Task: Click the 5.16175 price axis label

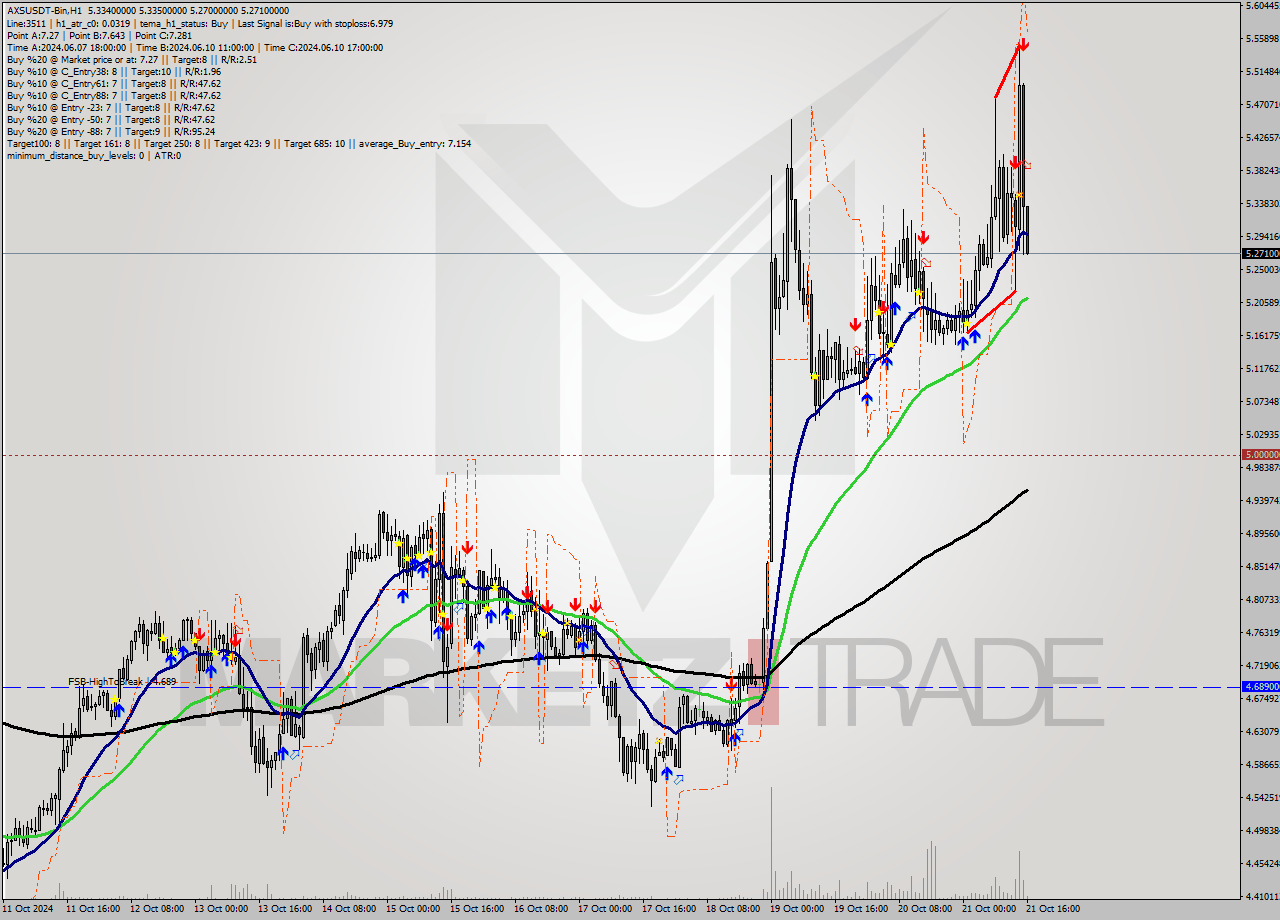Action: (1261, 335)
